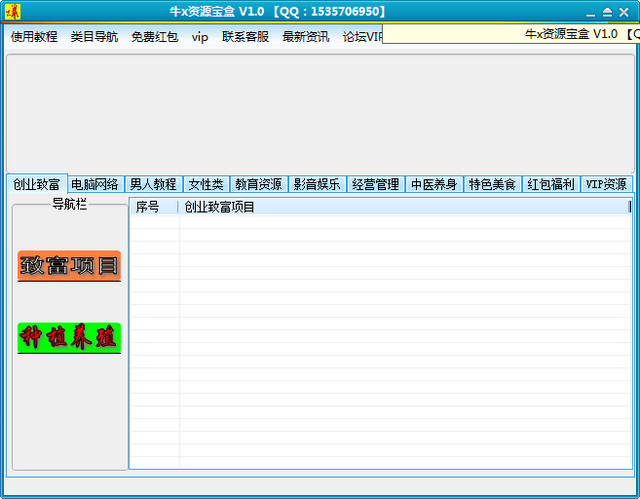
Task: Switch to the VIP资源 tab
Action: pos(607,184)
